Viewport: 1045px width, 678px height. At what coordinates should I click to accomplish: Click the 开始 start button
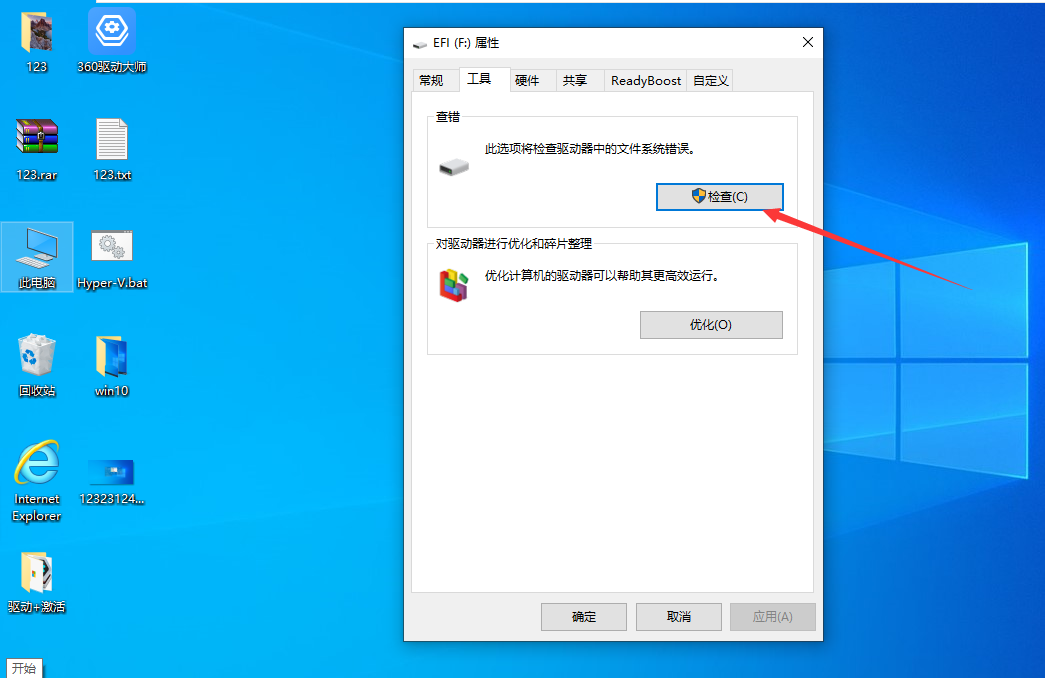tap(24, 668)
